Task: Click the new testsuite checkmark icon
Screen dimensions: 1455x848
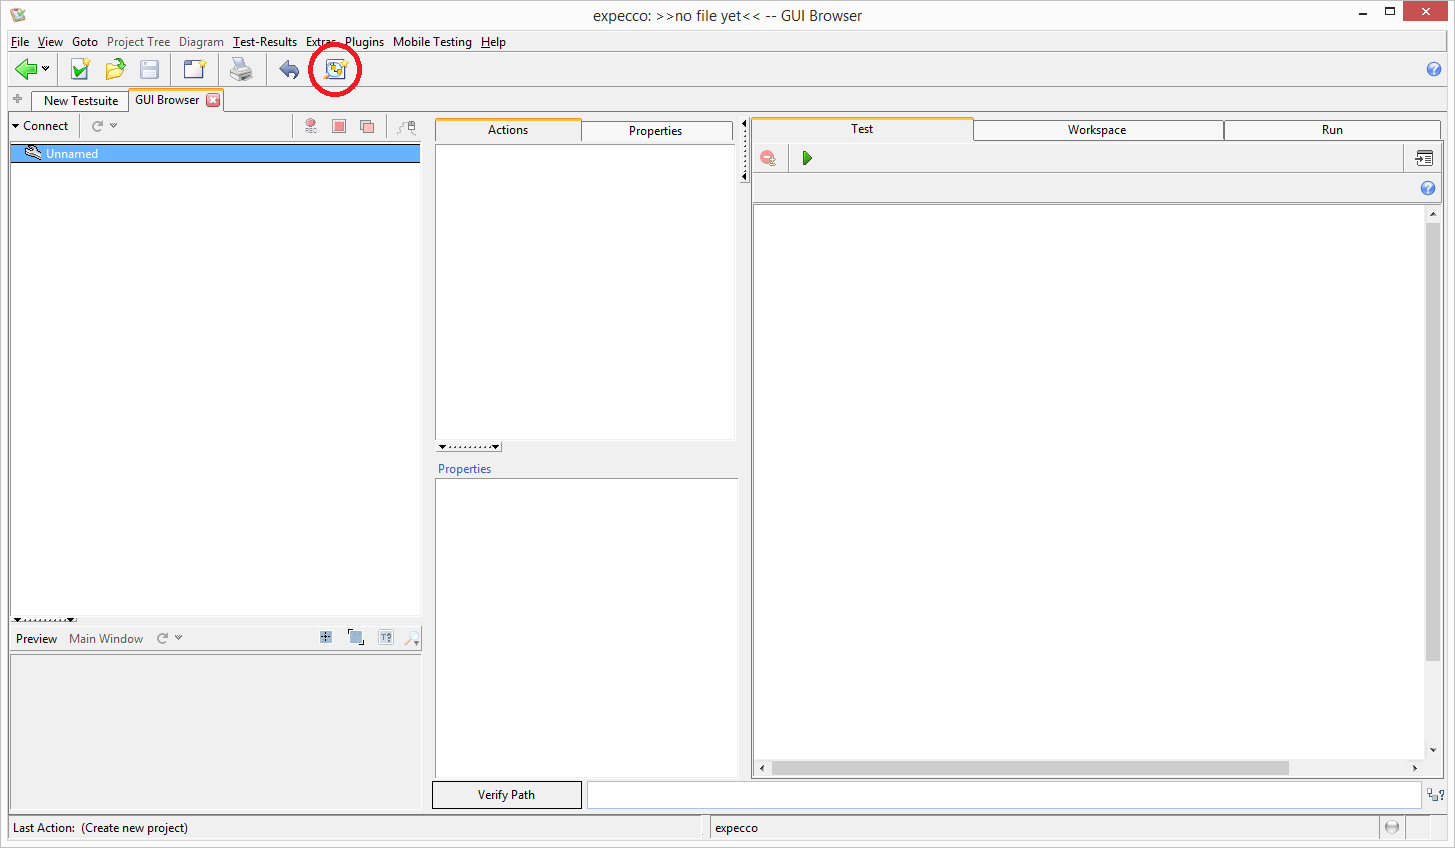Action: pyautogui.click(x=80, y=69)
